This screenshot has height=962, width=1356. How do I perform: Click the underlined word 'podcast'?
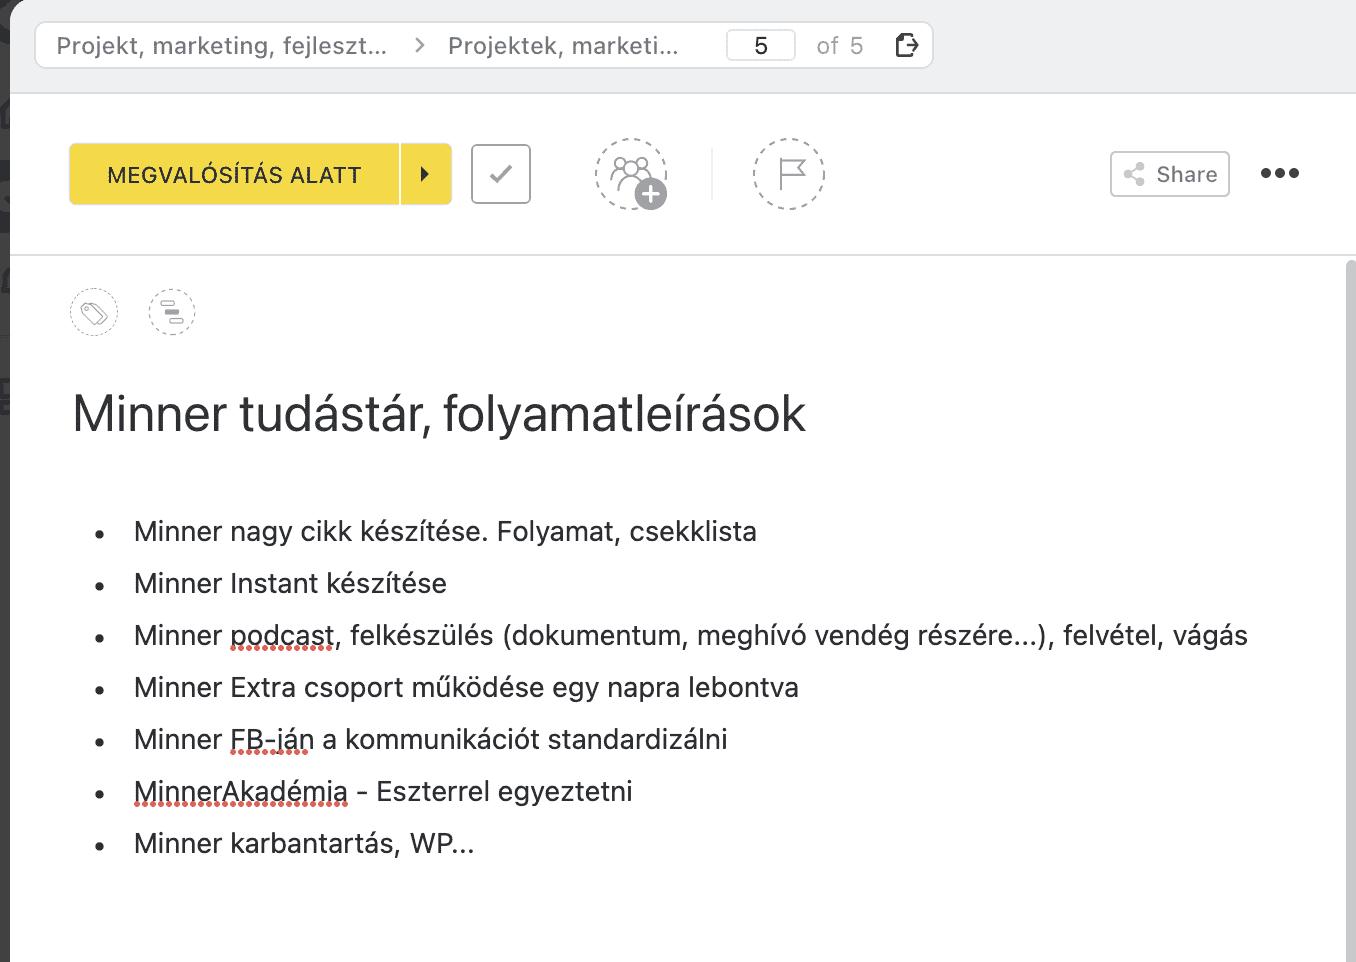[282, 636]
